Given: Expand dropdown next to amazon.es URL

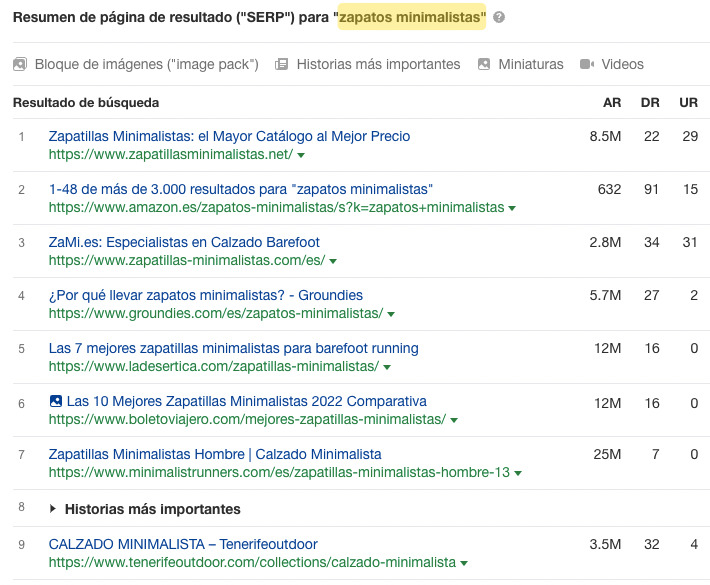Looking at the screenshot, I should coord(512,208).
